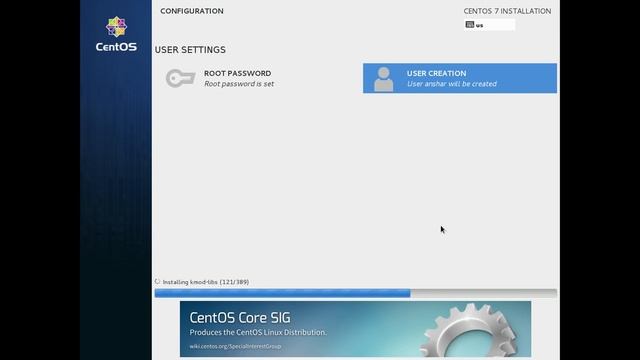Screen dimensions: 640x360
Task: Click the 'Root password is set' text
Action: click(x=239, y=84)
